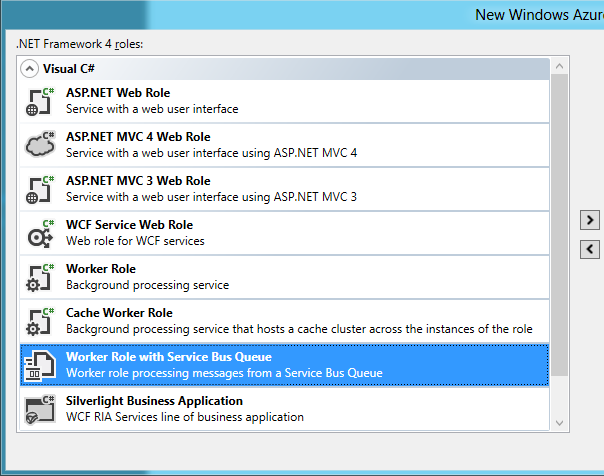This screenshot has width=604, height=476.
Task: Select ASP.NET Web Role title text
Action: pyautogui.click(x=118, y=93)
